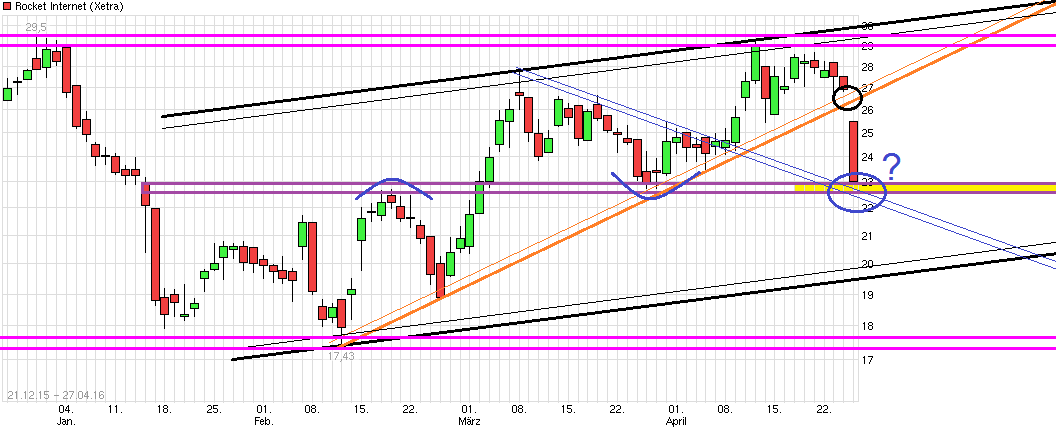
Task: Click the '25.' date axis label
Action: (214, 410)
